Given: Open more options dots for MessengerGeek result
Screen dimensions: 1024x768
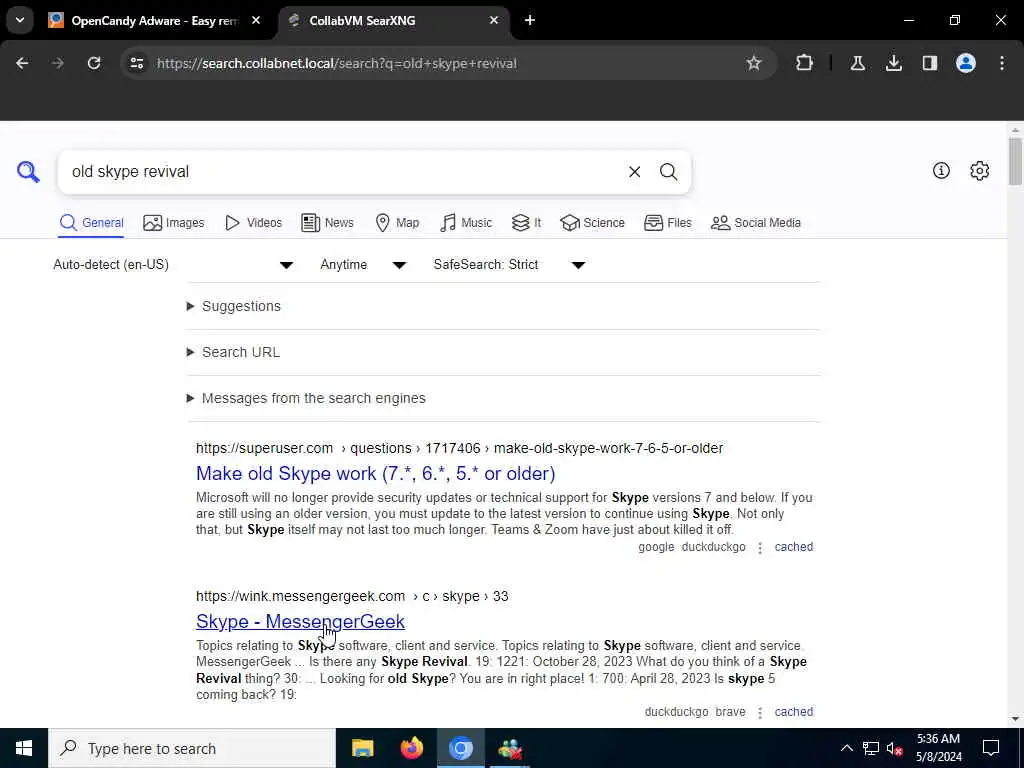Looking at the screenshot, I should 760,712.
